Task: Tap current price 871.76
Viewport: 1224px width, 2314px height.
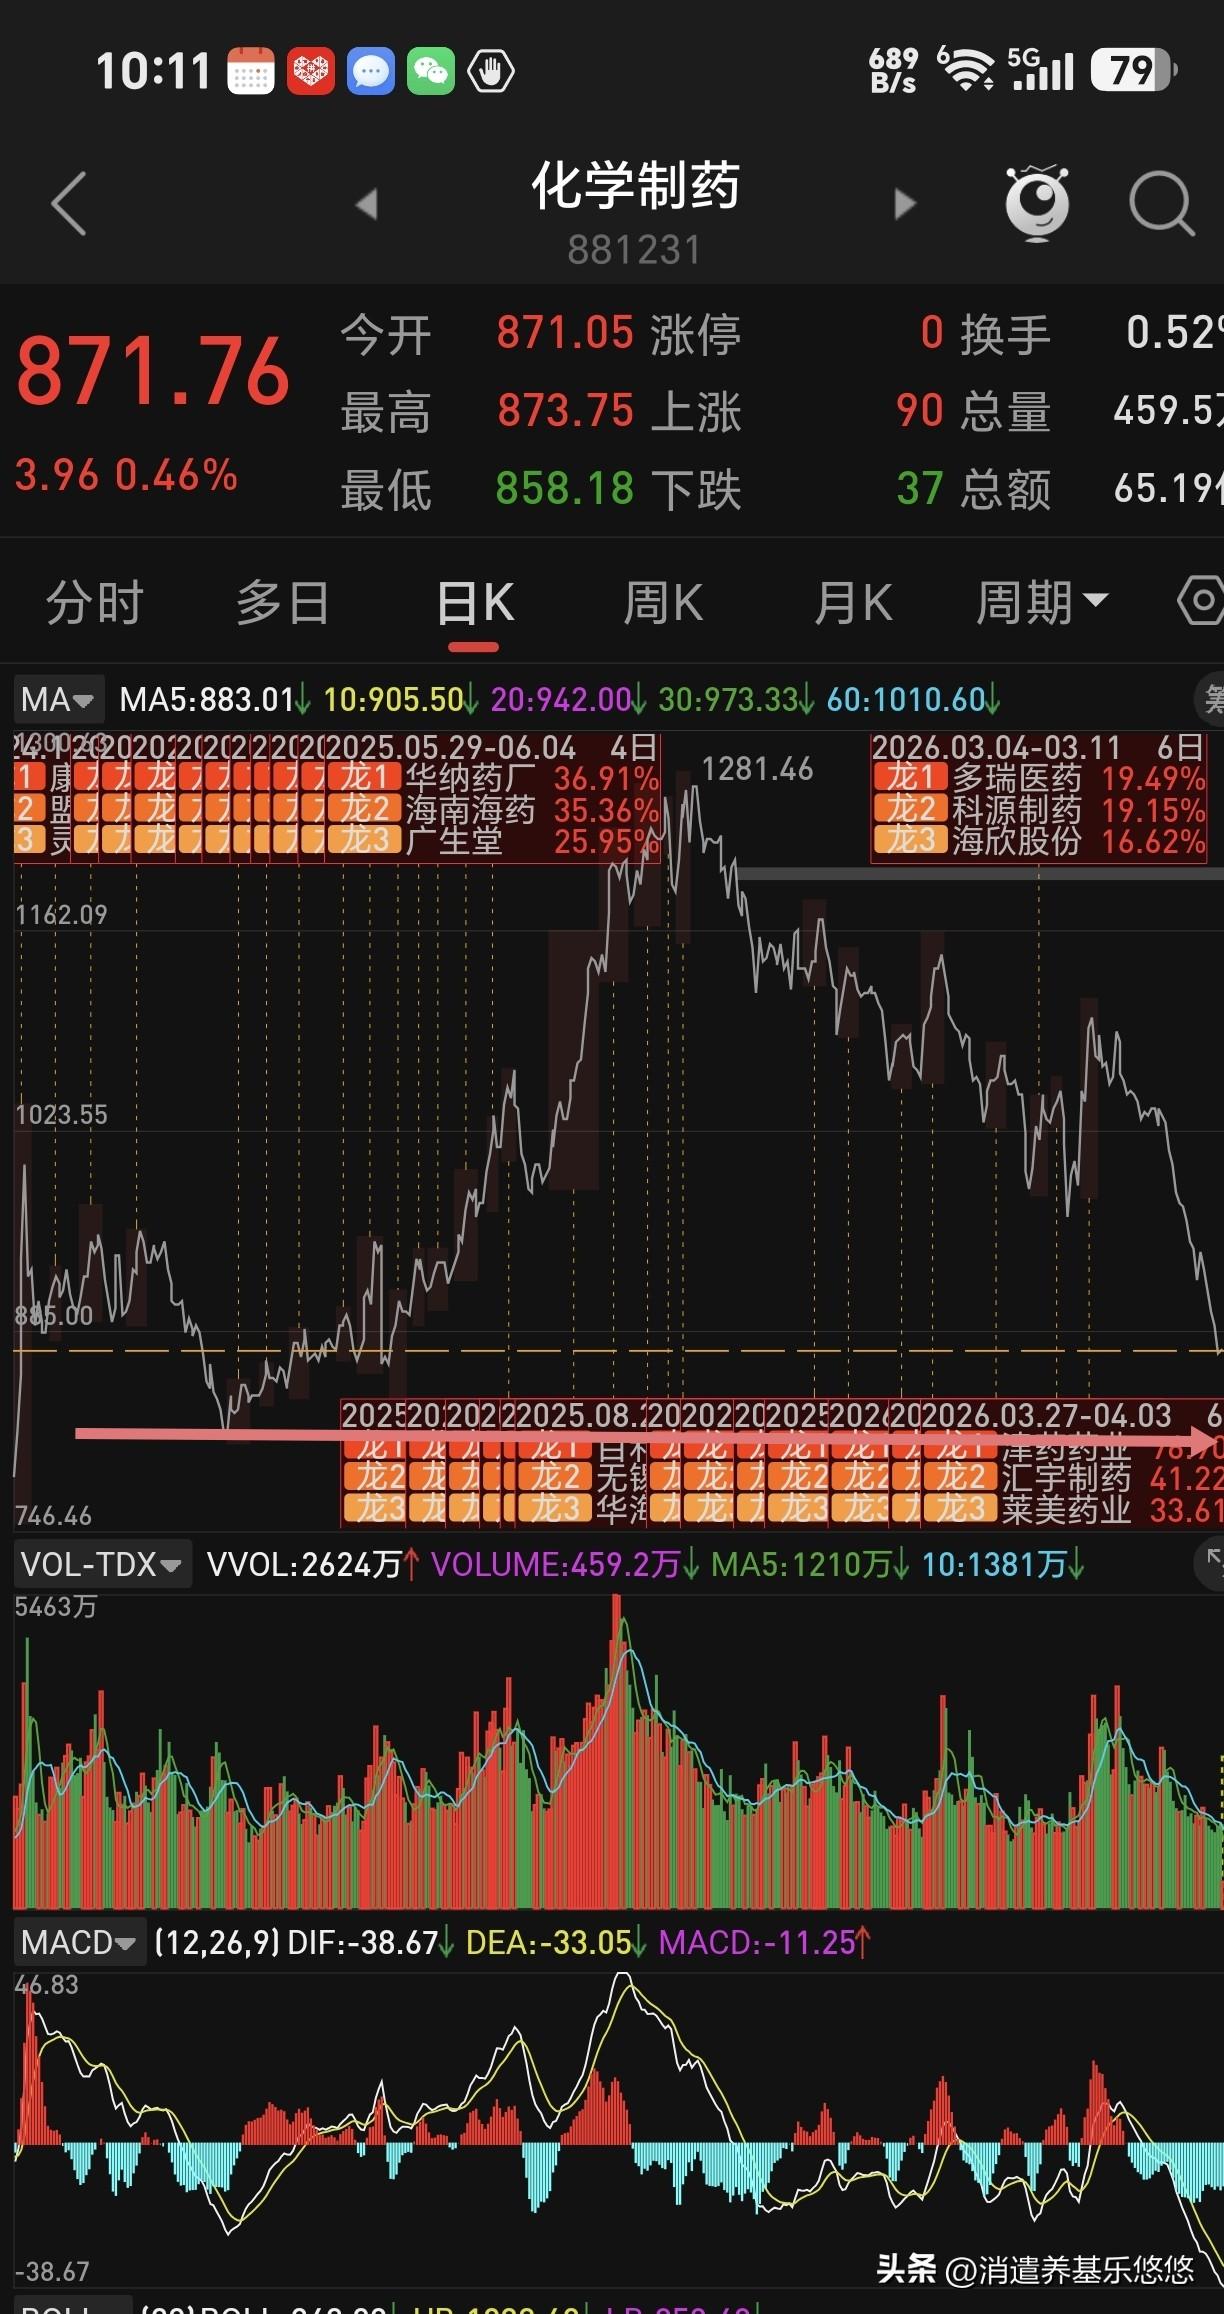Action: coord(153,371)
